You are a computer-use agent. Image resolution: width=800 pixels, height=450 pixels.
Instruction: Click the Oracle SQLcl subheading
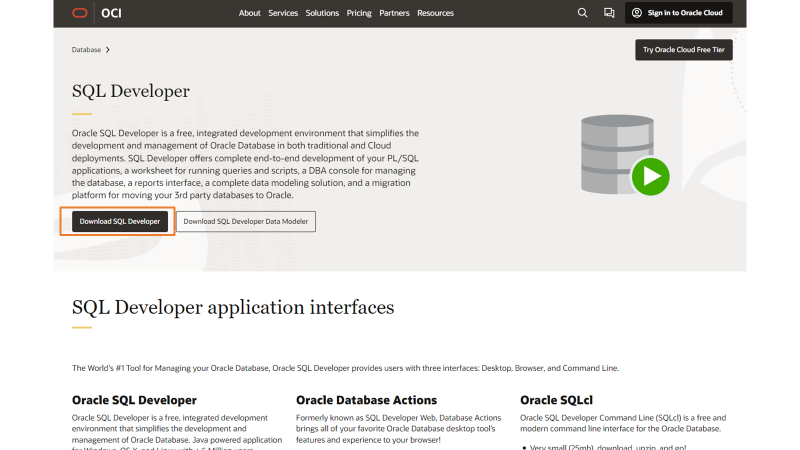pos(556,400)
